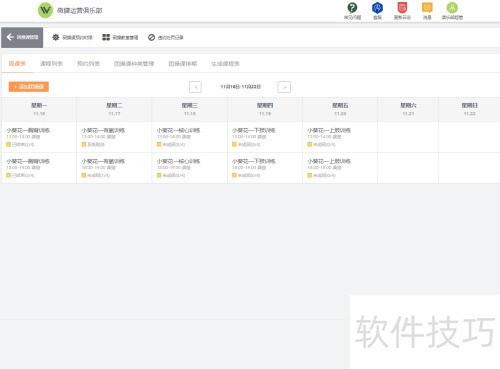Open the green club admin user icon
The width and height of the screenshot is (500, 369).
click(452, 8)
